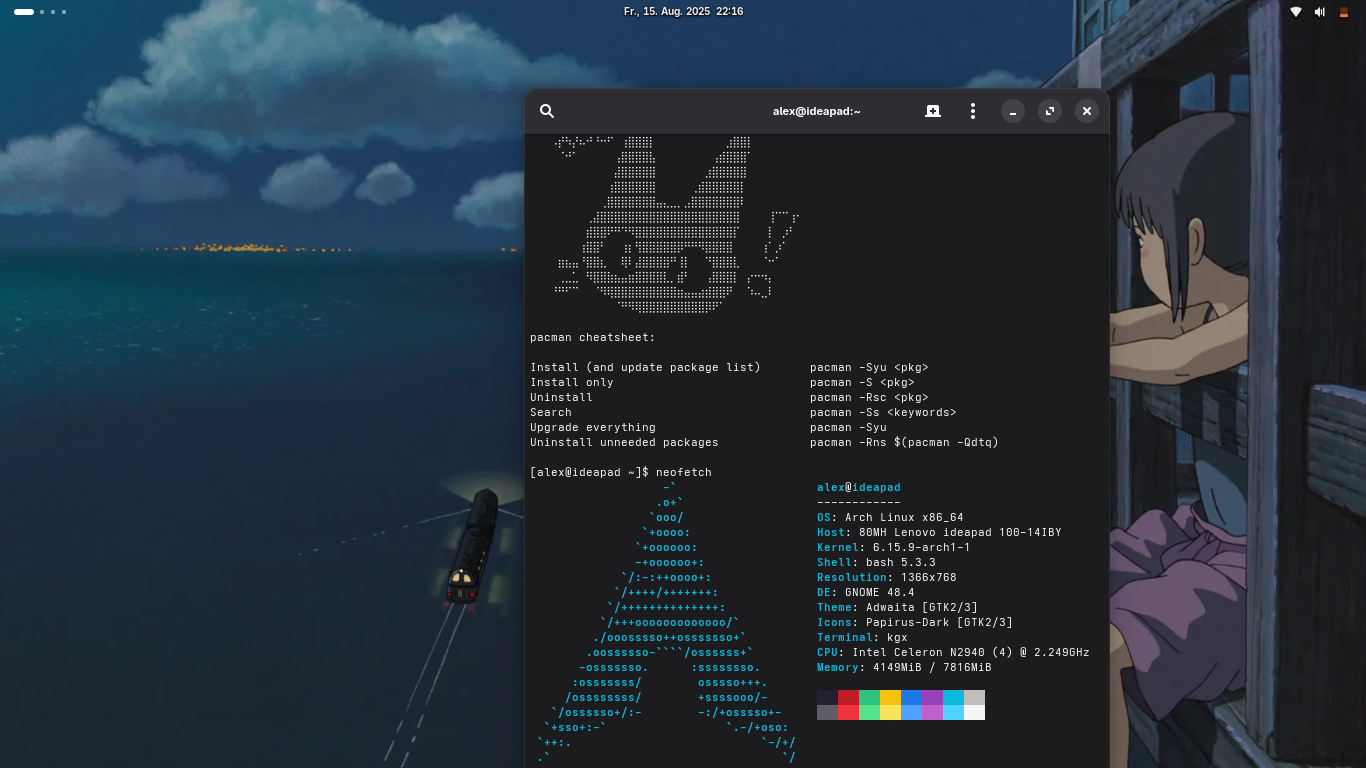Click the Wi-Fi icon in top bar

tap(1296, 12)
